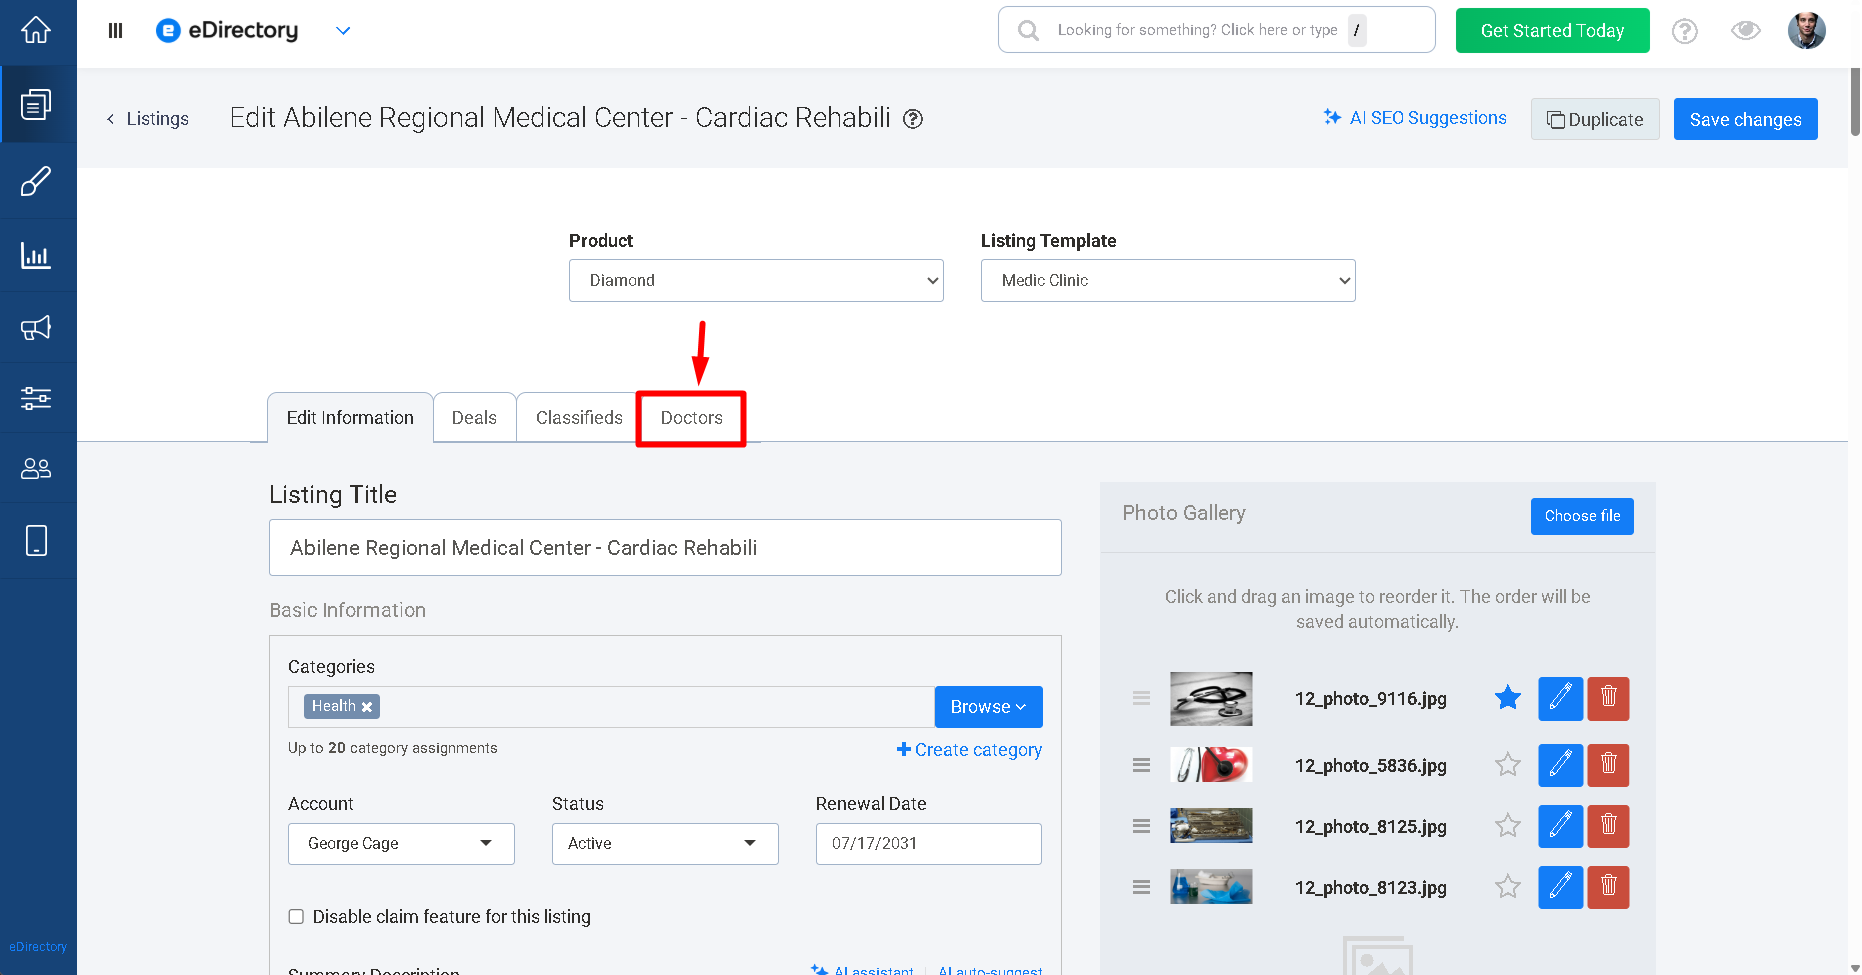Toggle the sidebar collapse bars icon
Screen dimensions: 1862x975
[115, 31]
